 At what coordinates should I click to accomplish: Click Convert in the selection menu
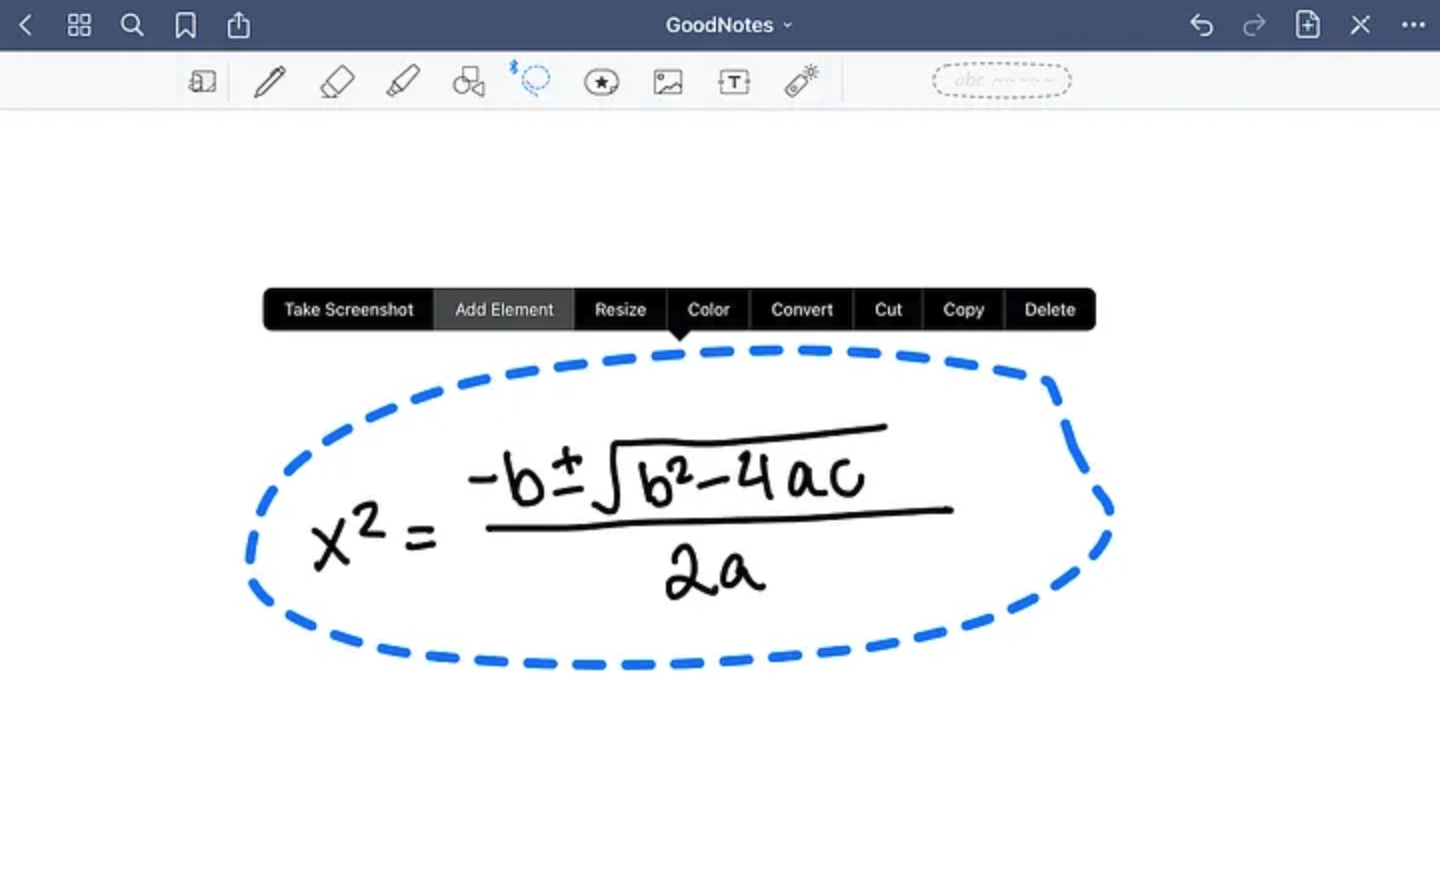(x=801, y=310)
